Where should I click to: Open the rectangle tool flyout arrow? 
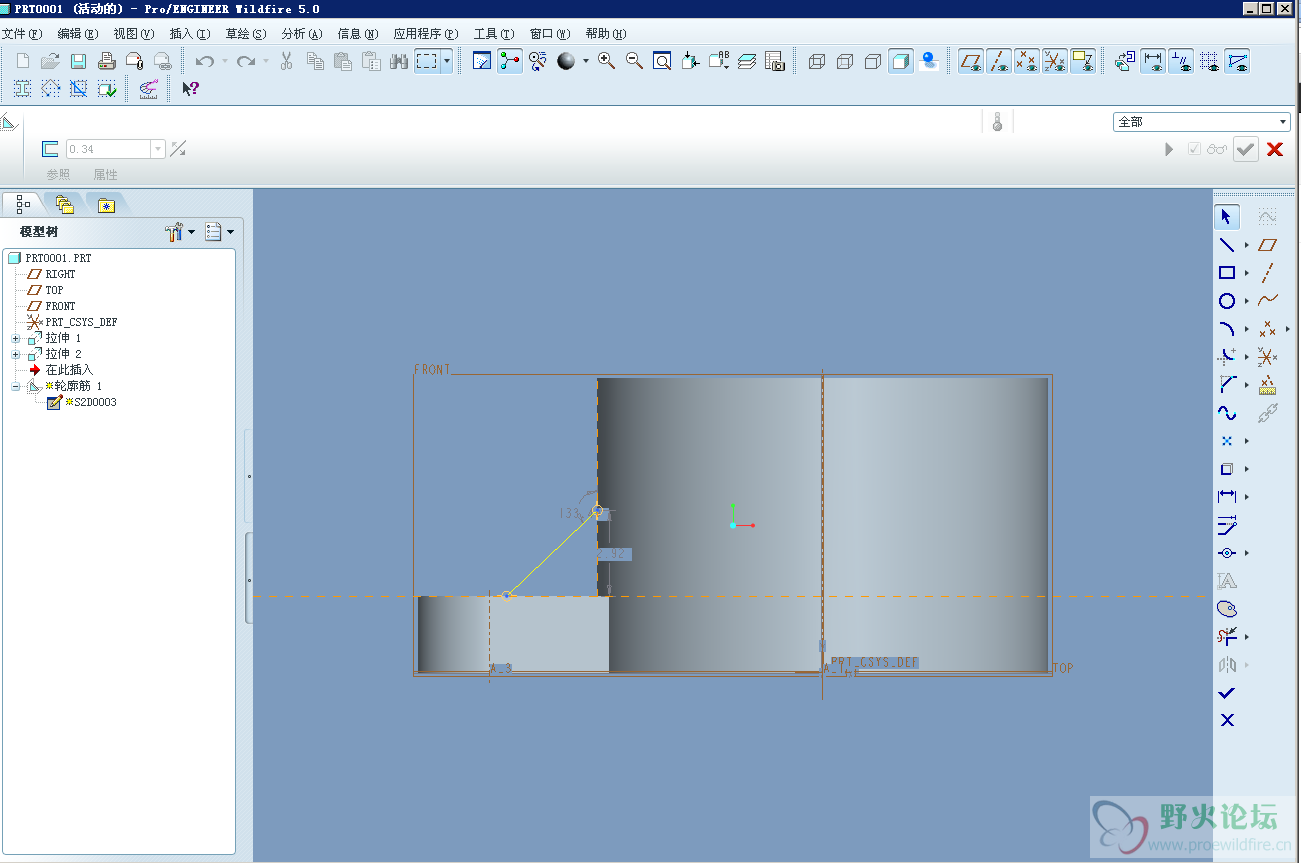(x=1247, y=273)
